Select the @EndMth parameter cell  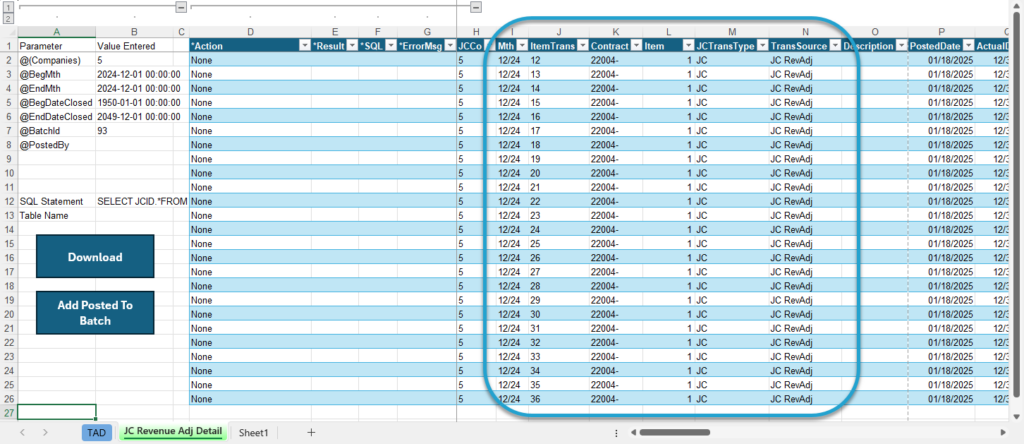click(57, 88)
